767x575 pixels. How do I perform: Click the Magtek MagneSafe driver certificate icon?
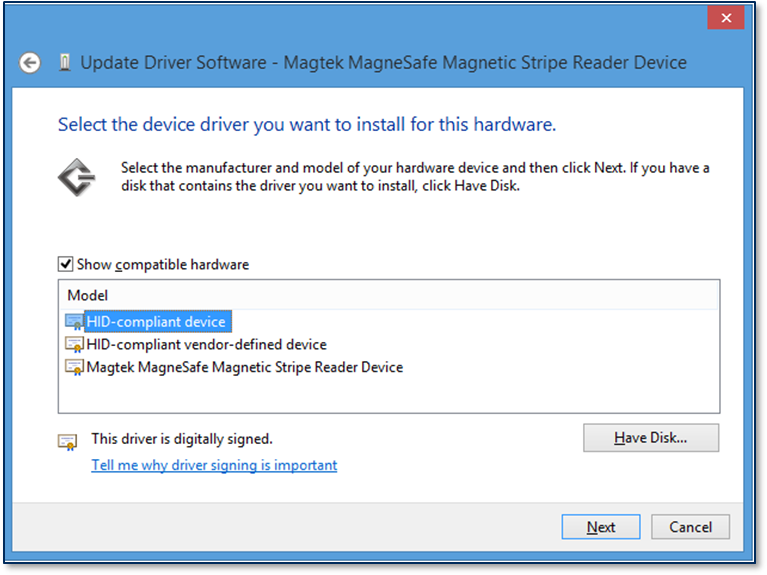74,367
